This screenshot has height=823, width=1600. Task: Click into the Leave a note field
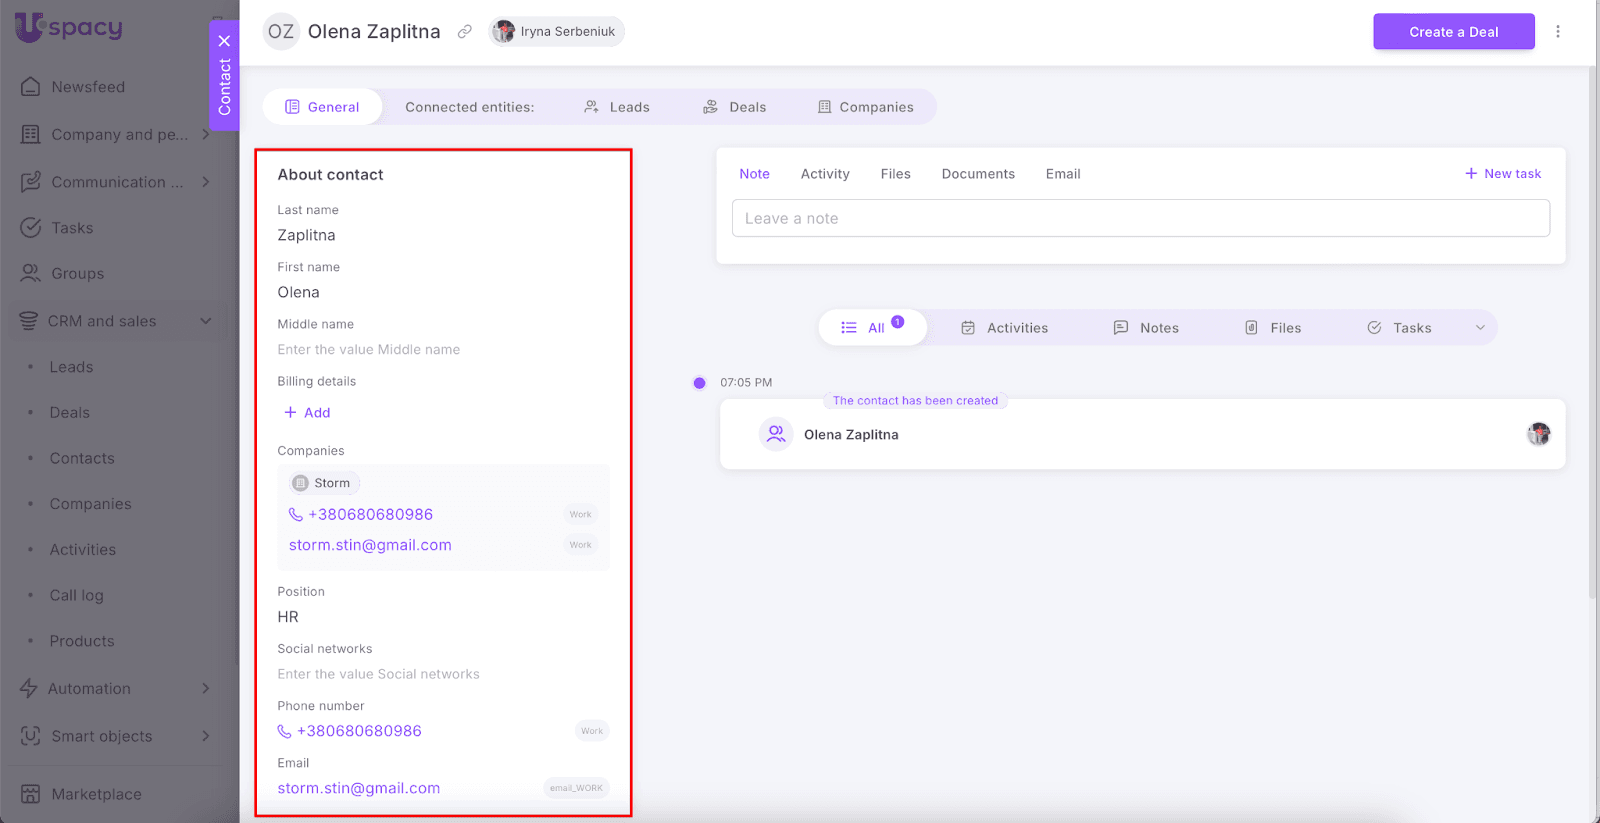[x=1140, y=218]
